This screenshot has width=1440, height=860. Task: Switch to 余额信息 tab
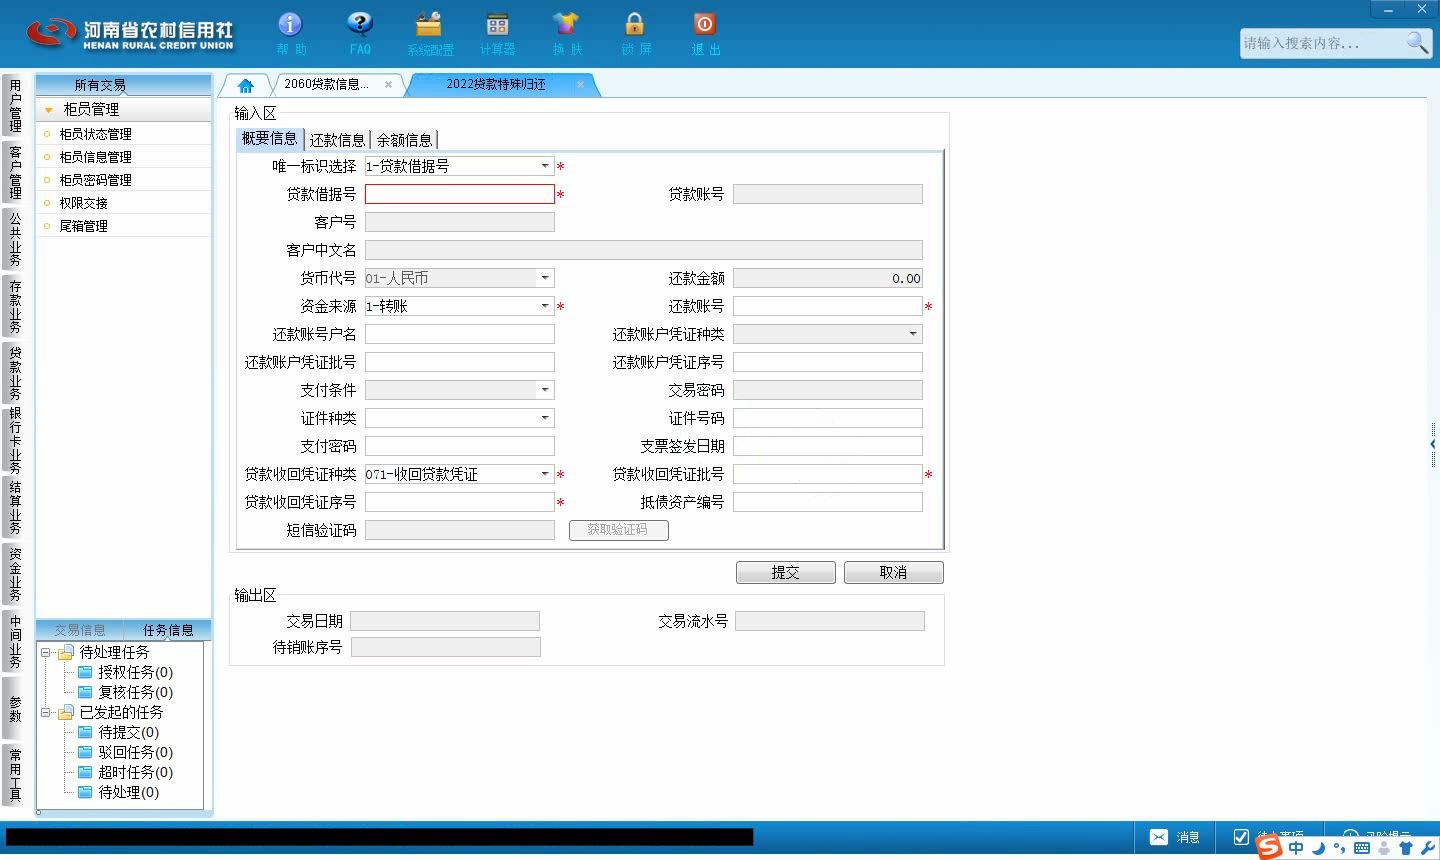[x=404, y=140]
